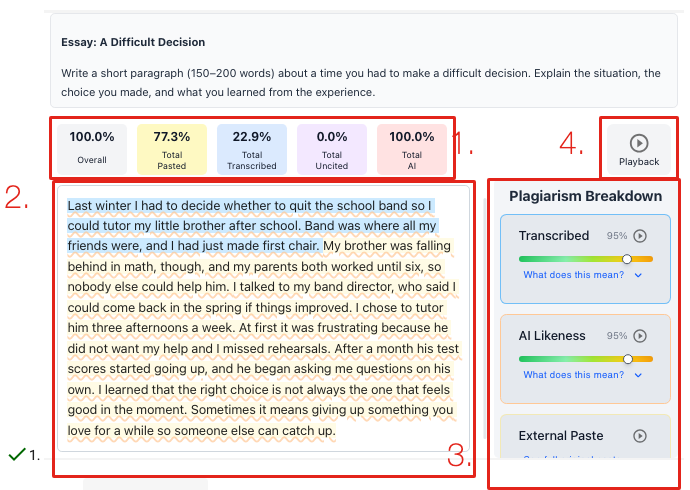Viewport: 690px width, 490px height.
Task: Select the 0.0% Total Uncited card
Action: (332, 150)
